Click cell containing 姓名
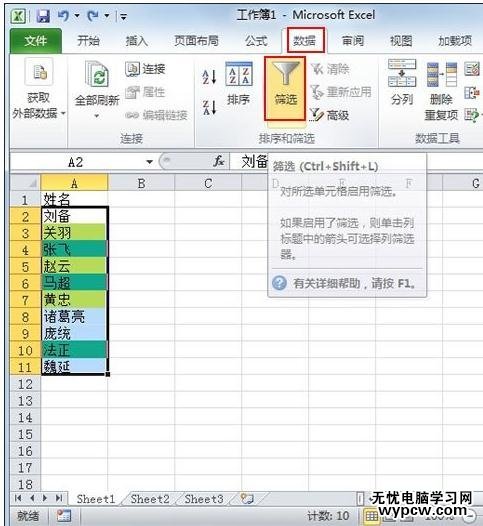Viewport: 483px width, 526px height. click(x=74, y=200)
